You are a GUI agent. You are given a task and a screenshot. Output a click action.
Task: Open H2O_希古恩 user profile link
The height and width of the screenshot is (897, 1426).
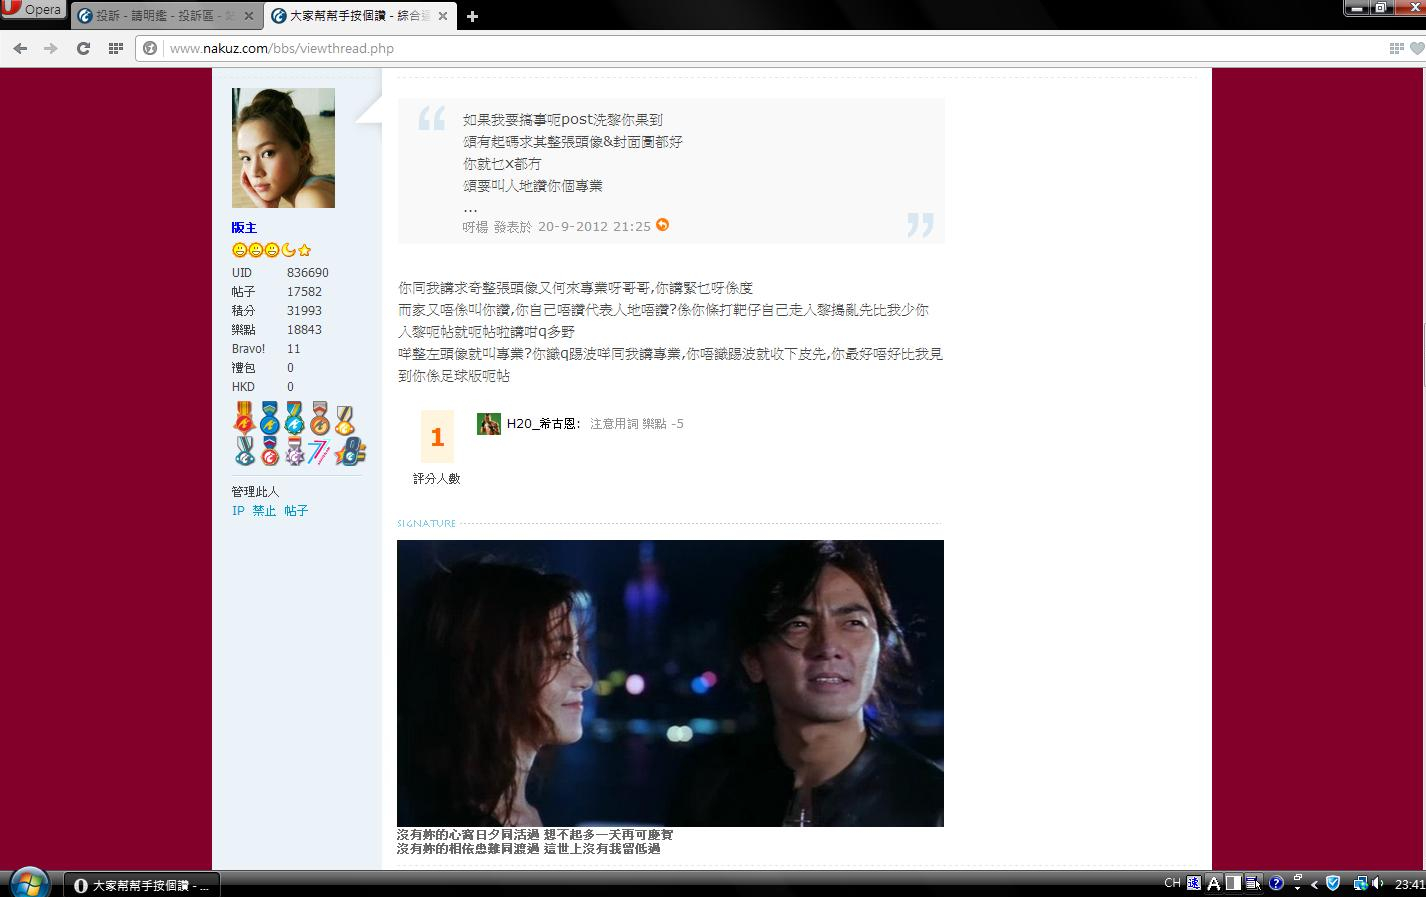[542, 423]
